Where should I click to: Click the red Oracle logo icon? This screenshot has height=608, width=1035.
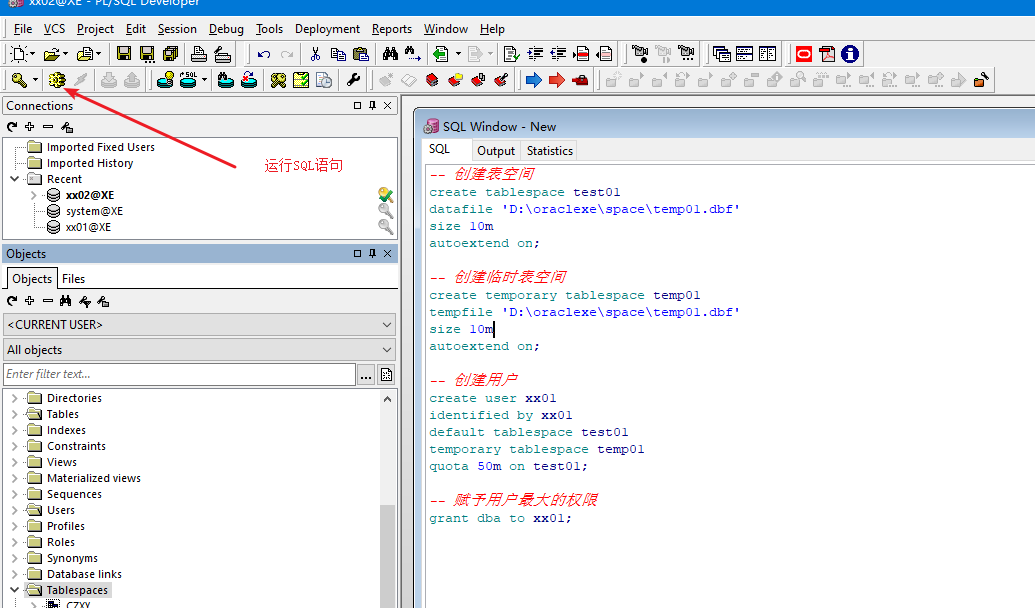click(804, 54)
